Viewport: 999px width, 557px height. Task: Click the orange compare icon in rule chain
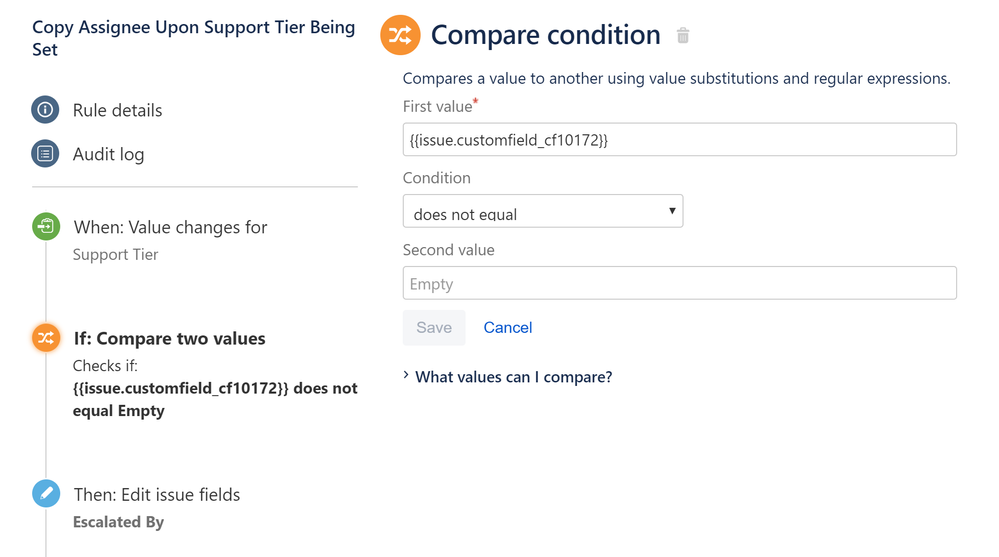[x=46, y=338]
